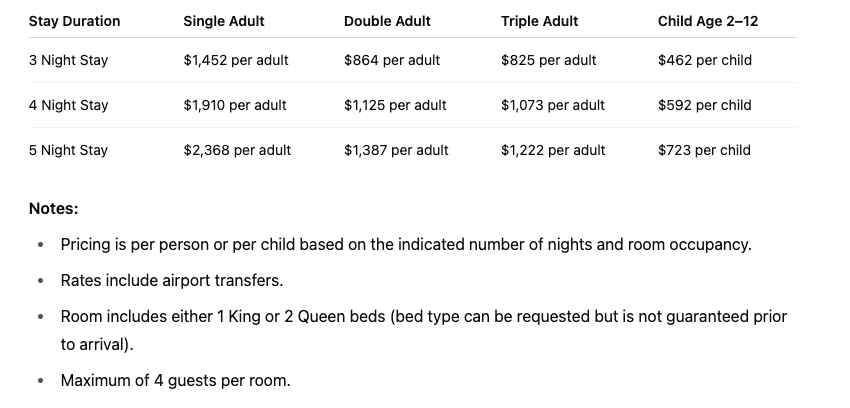This screenshot has height=408, width=850.
Task: Select the 3 Night Stay row label
Action: click(x=68, y=60)
